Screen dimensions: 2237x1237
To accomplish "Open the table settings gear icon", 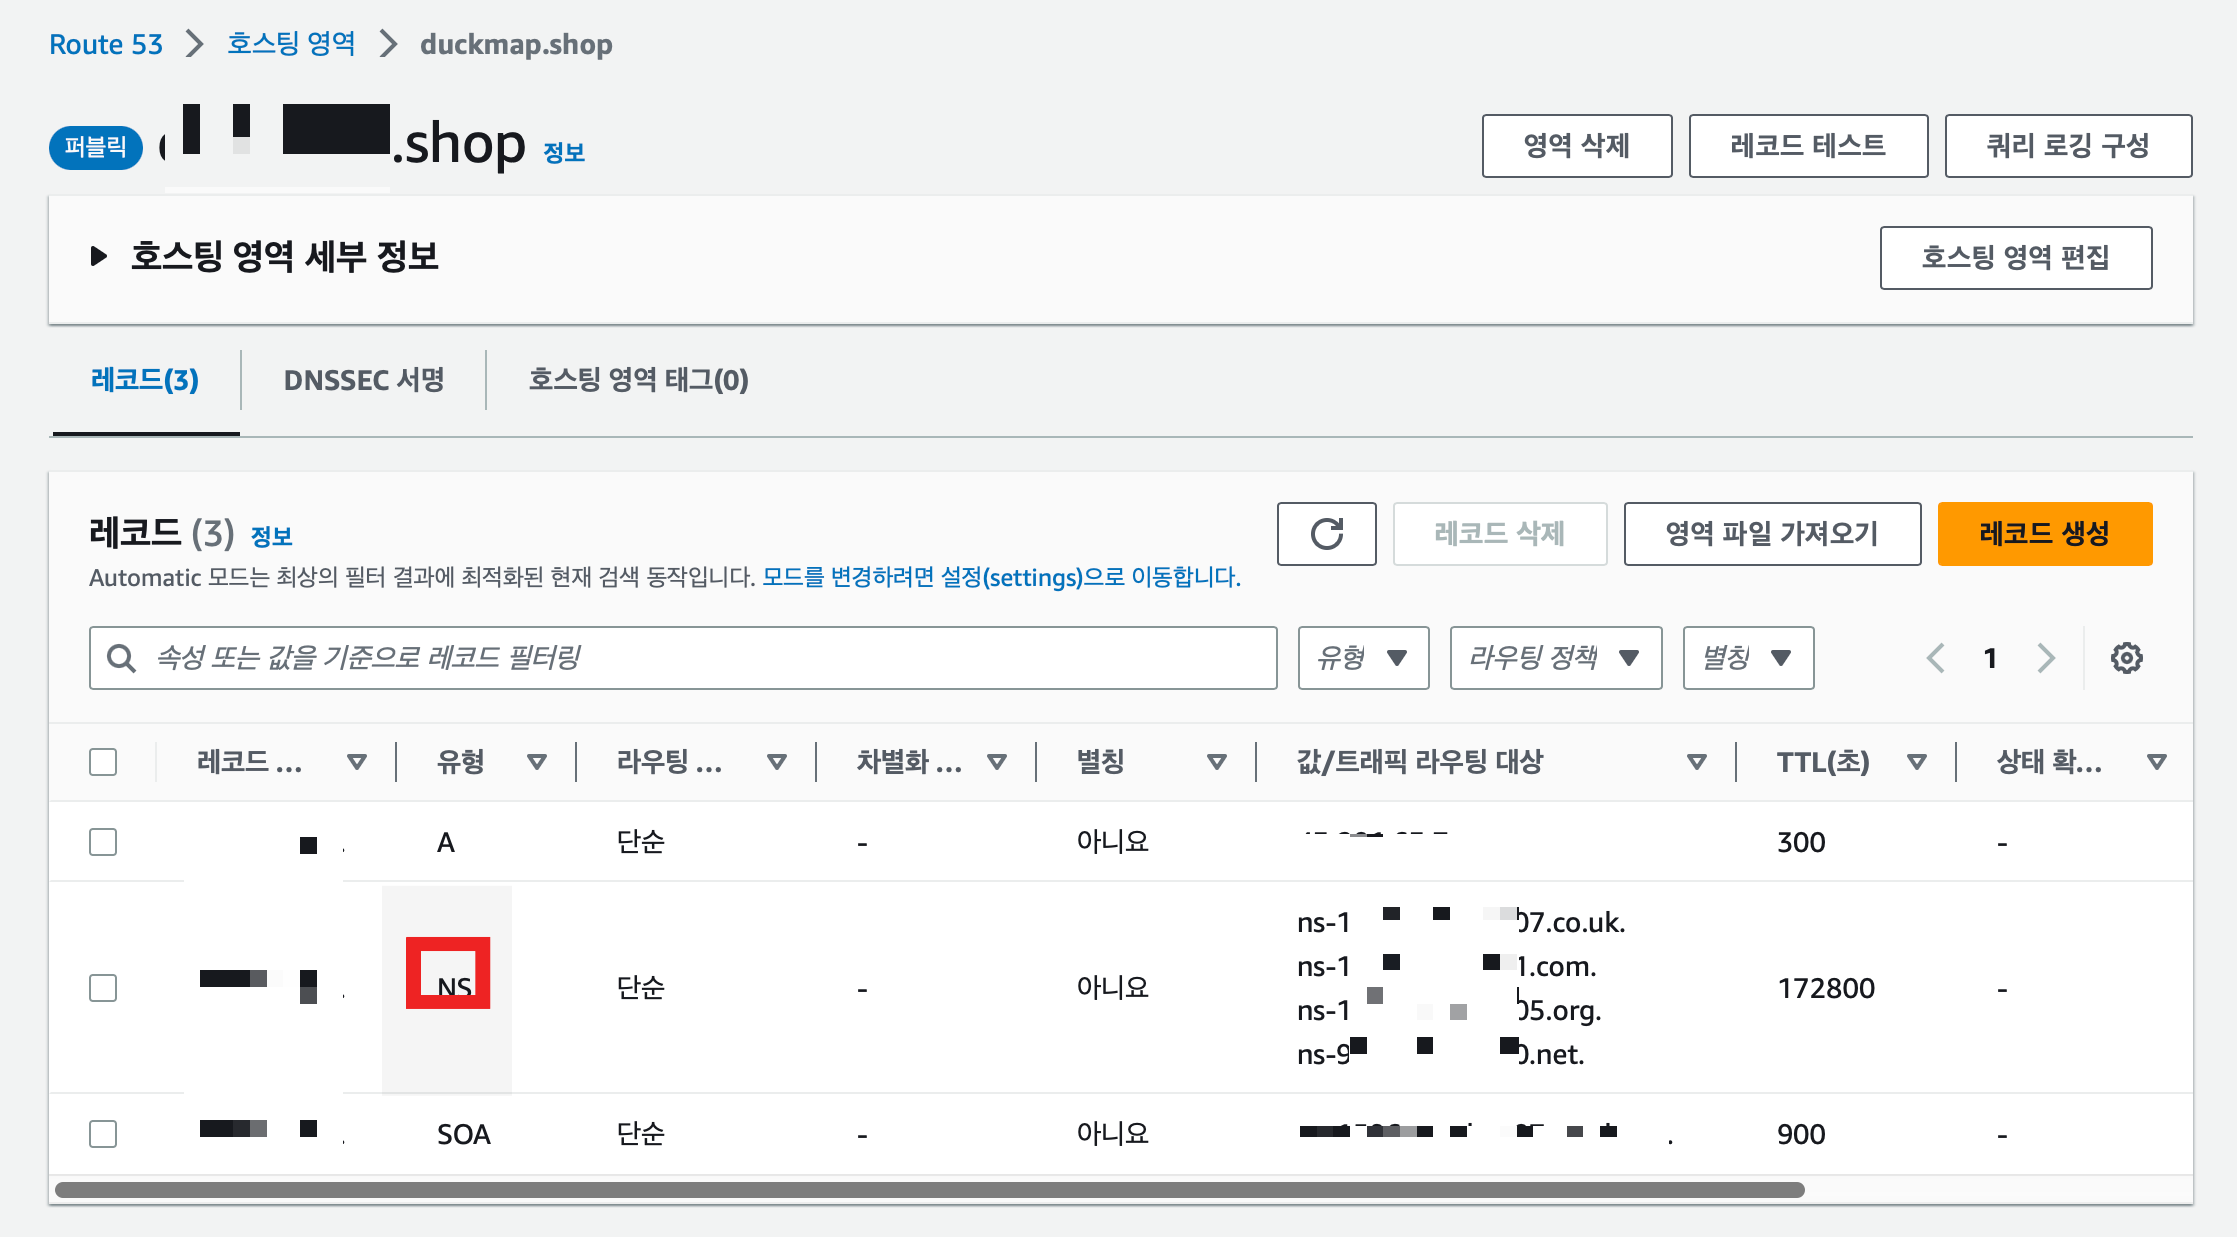I will [x=2126, y=658].
